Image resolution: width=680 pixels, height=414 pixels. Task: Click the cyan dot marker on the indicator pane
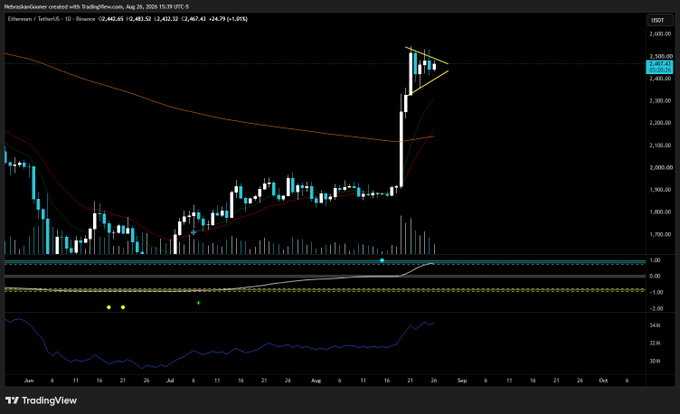point(382,260)
